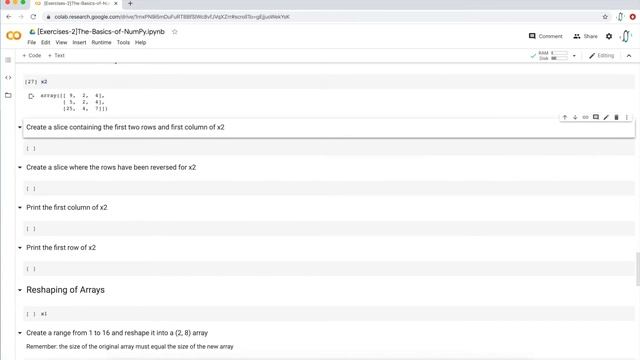Click the red browser extension icon

tap(633, 17)
